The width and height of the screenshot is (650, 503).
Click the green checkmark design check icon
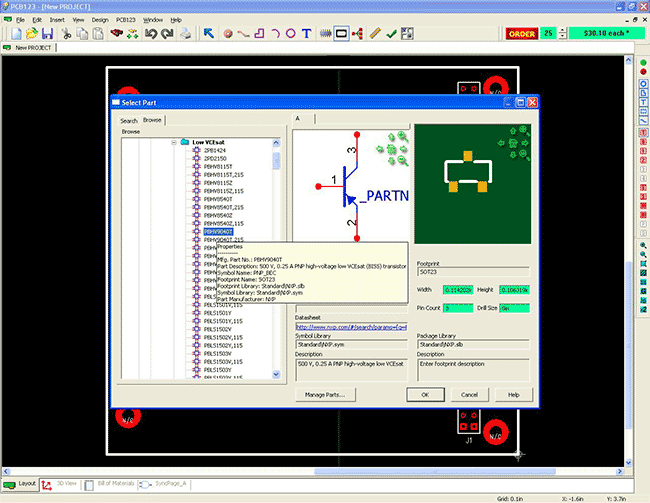click(x=391, y=33)
